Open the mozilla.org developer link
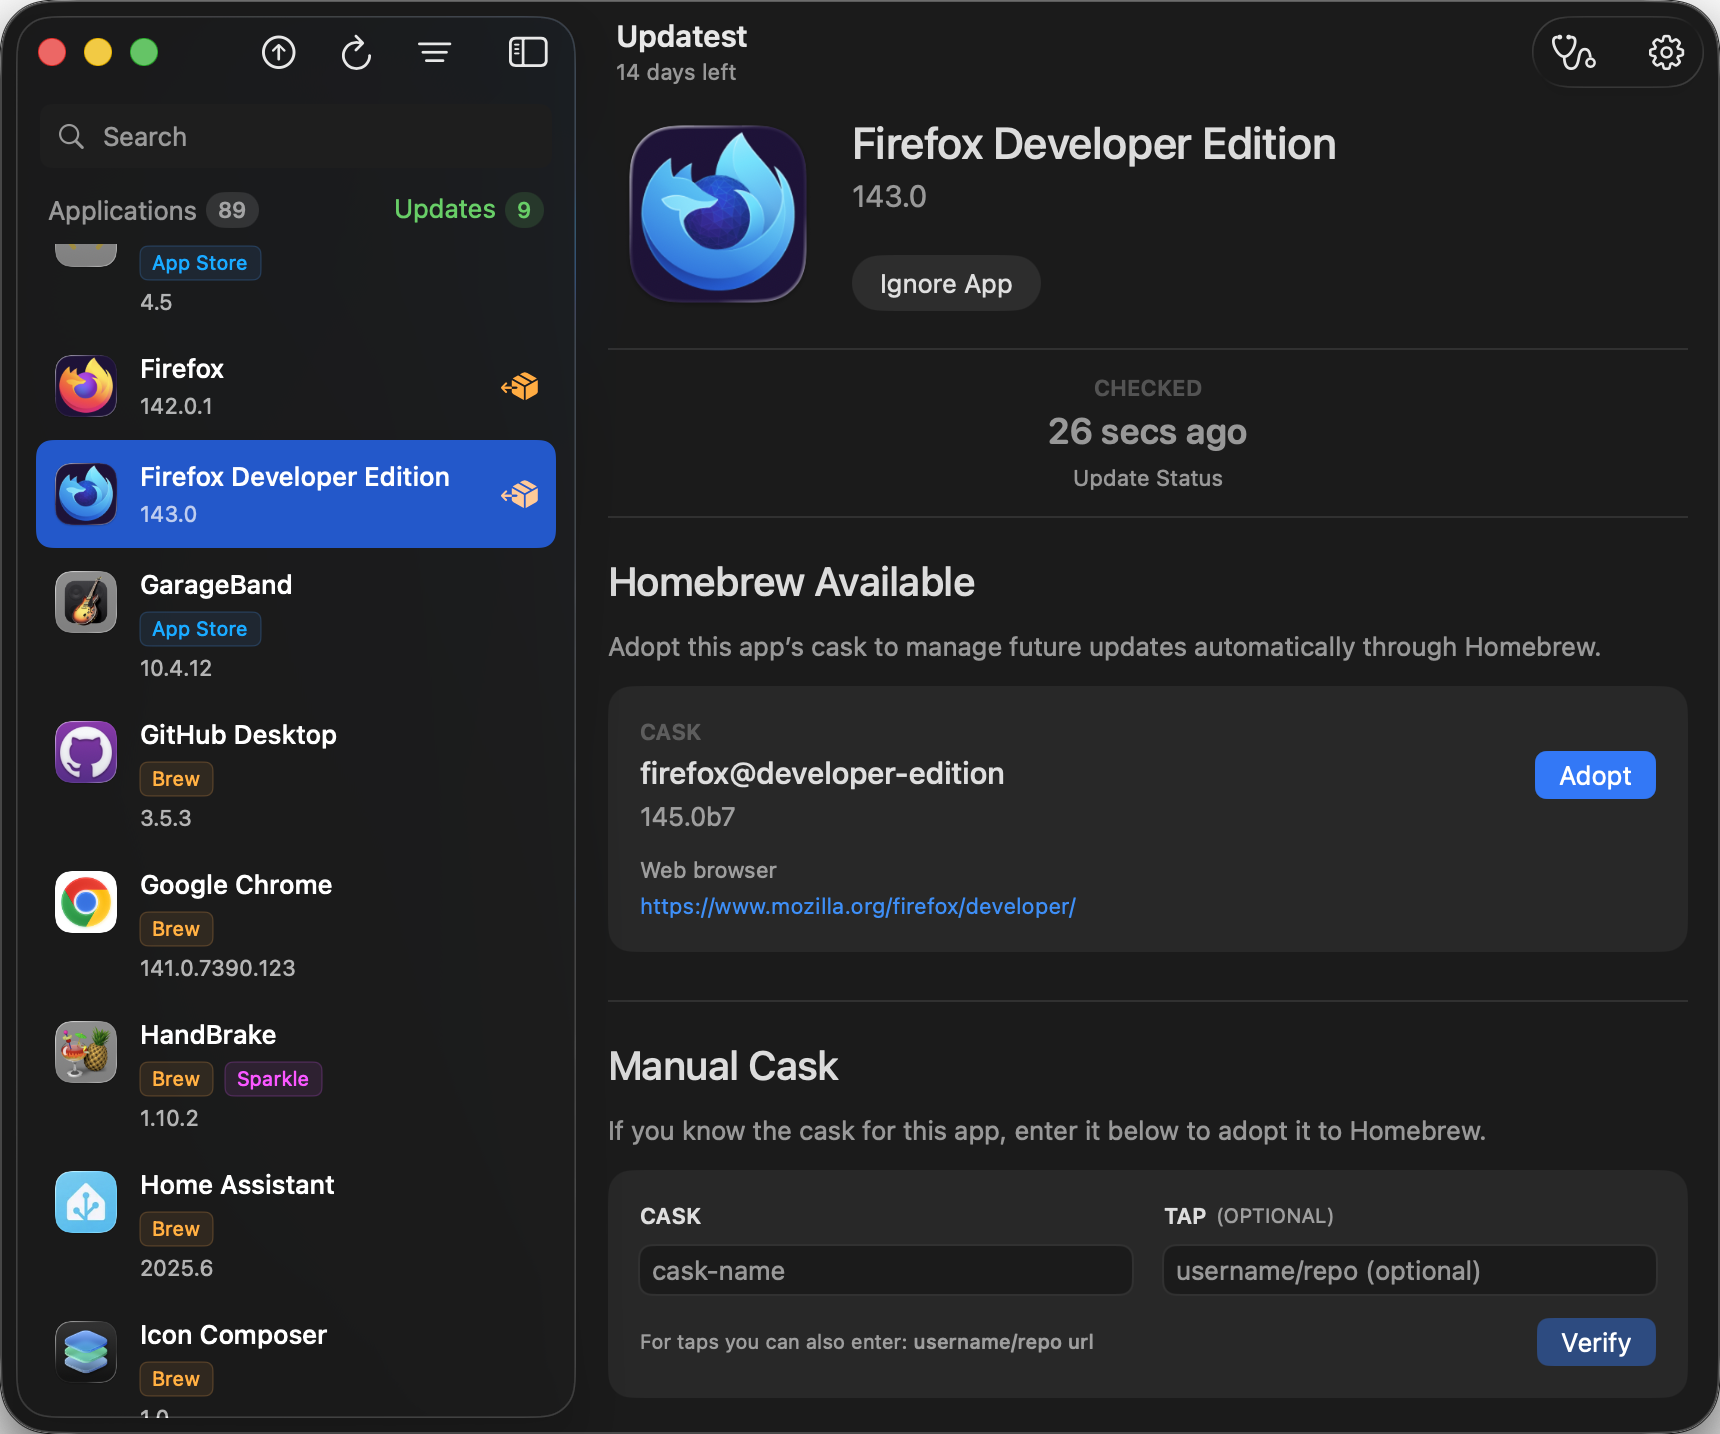 [857, 906]
